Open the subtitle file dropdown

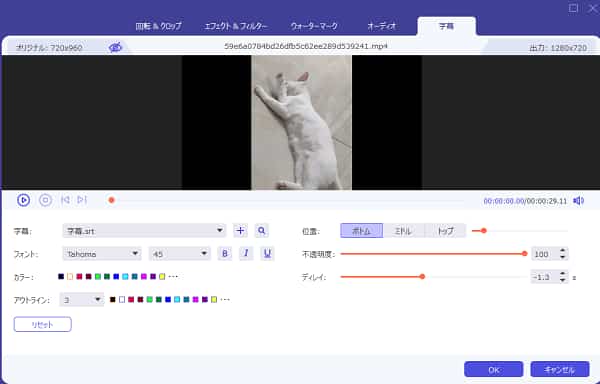[144, 231]
